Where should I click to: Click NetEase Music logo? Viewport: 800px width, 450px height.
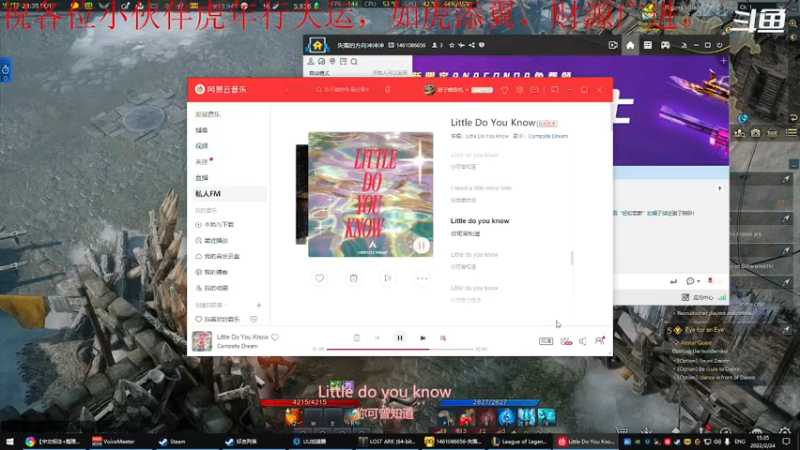coord(221,89)
